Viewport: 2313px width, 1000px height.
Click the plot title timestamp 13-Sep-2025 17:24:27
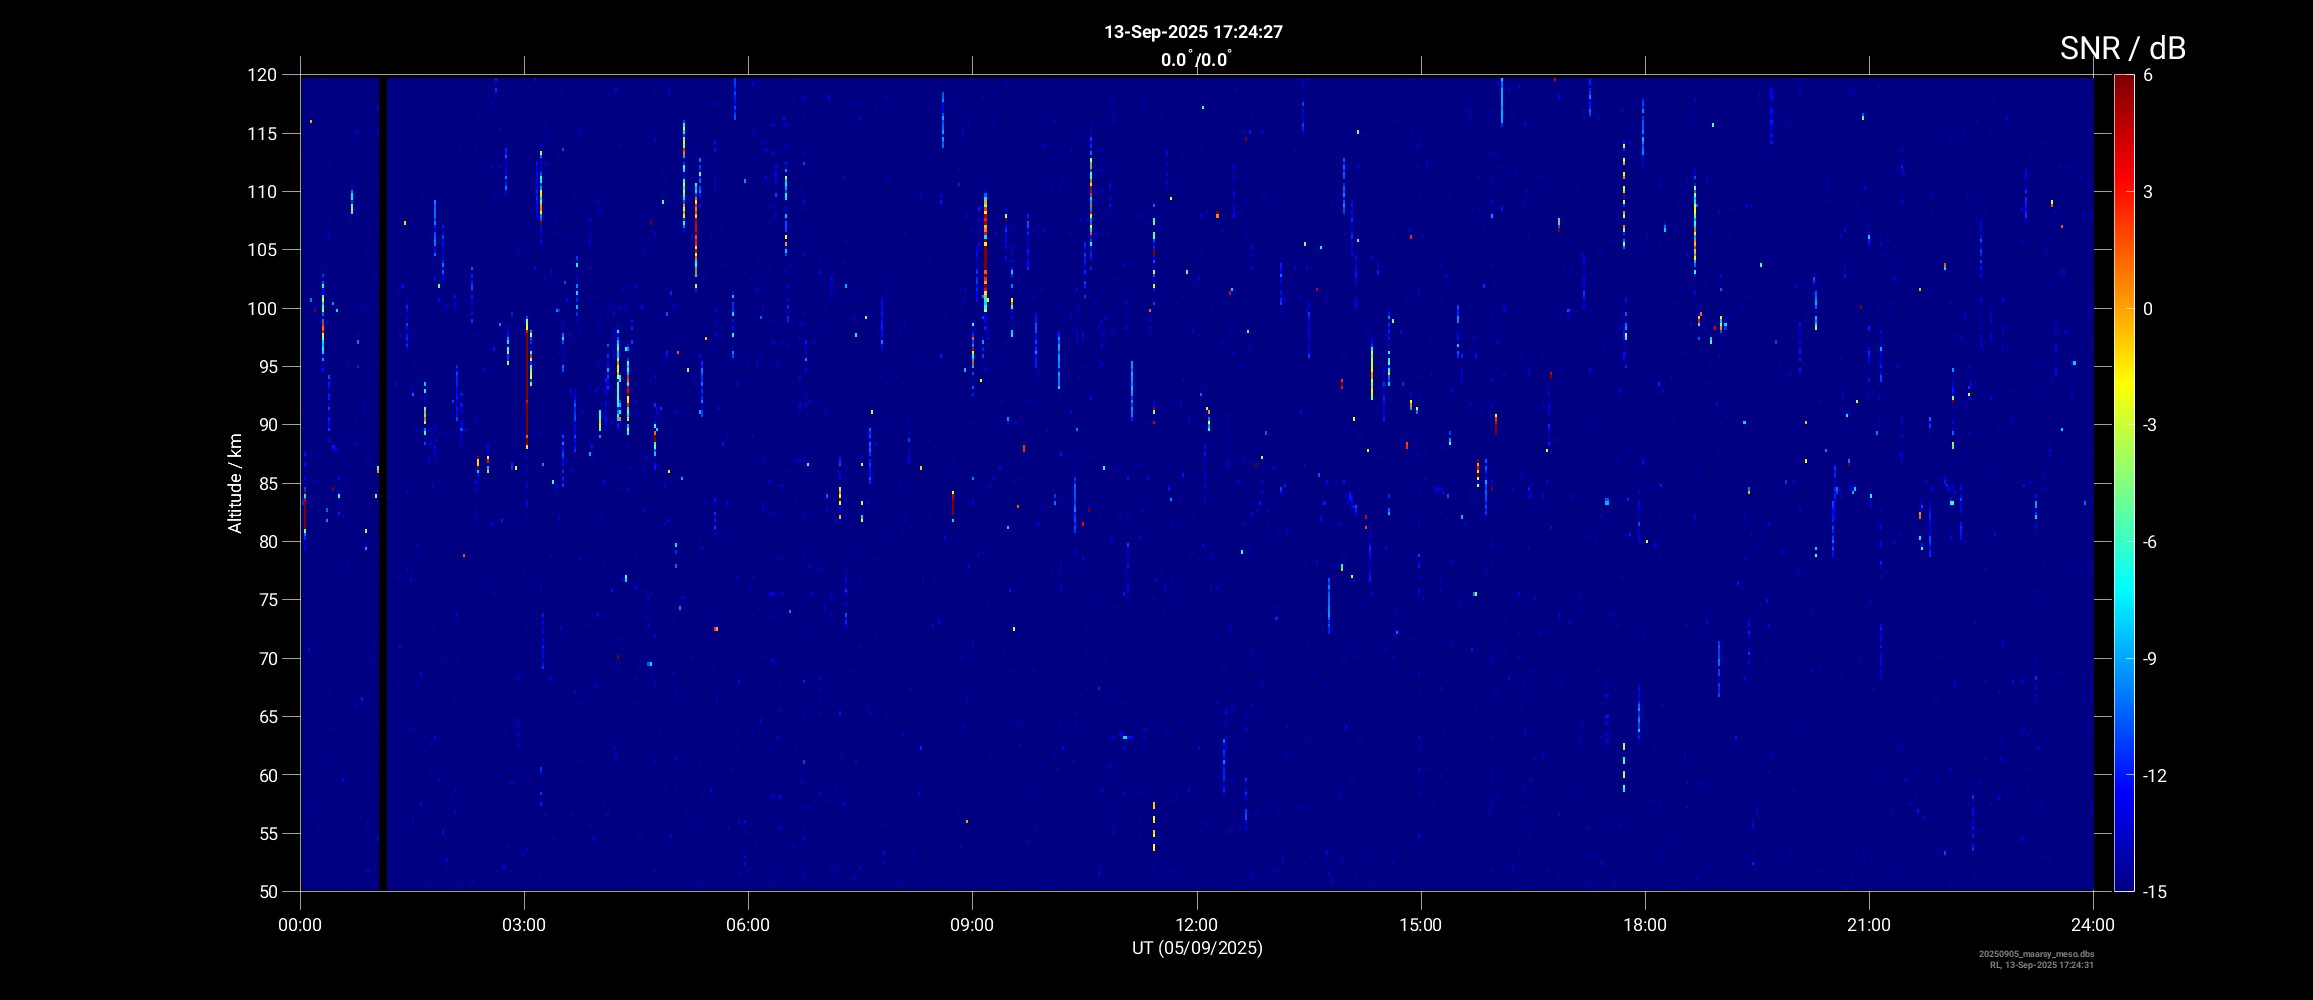tap(1193, 32)
